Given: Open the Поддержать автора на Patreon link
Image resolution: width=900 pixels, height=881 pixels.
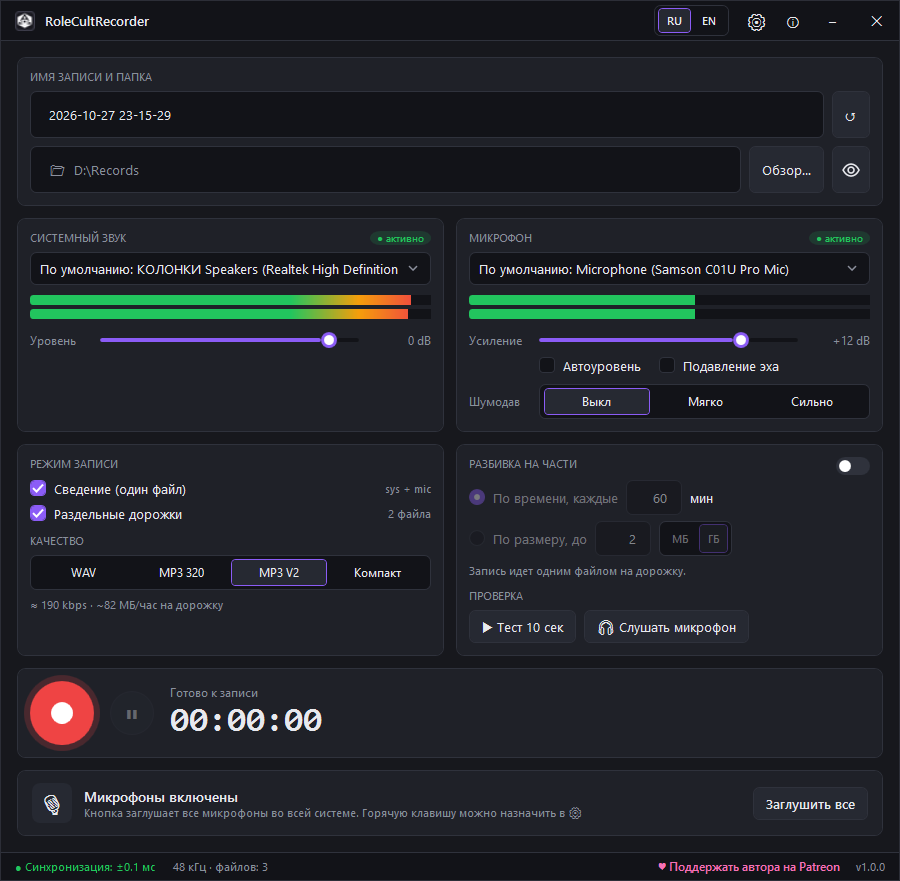Looking at the screenshot, I should click(x=748, y=867).
